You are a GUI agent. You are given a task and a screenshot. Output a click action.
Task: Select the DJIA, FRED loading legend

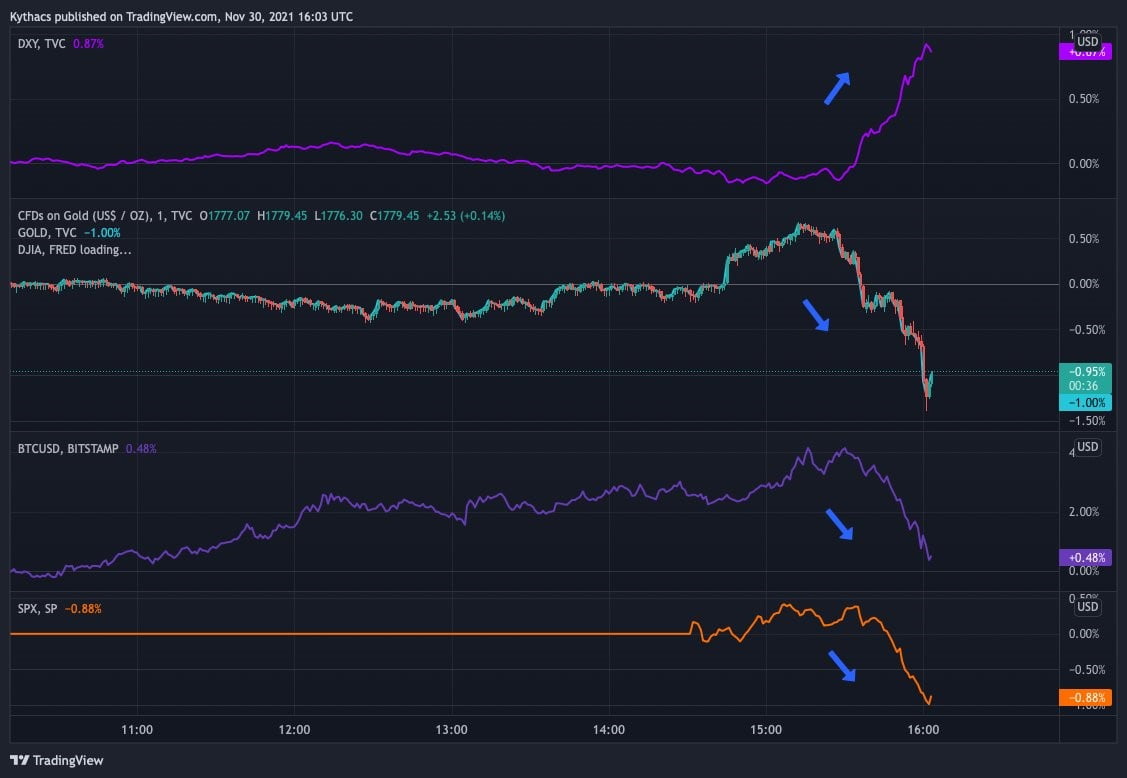tap(74, 250)
